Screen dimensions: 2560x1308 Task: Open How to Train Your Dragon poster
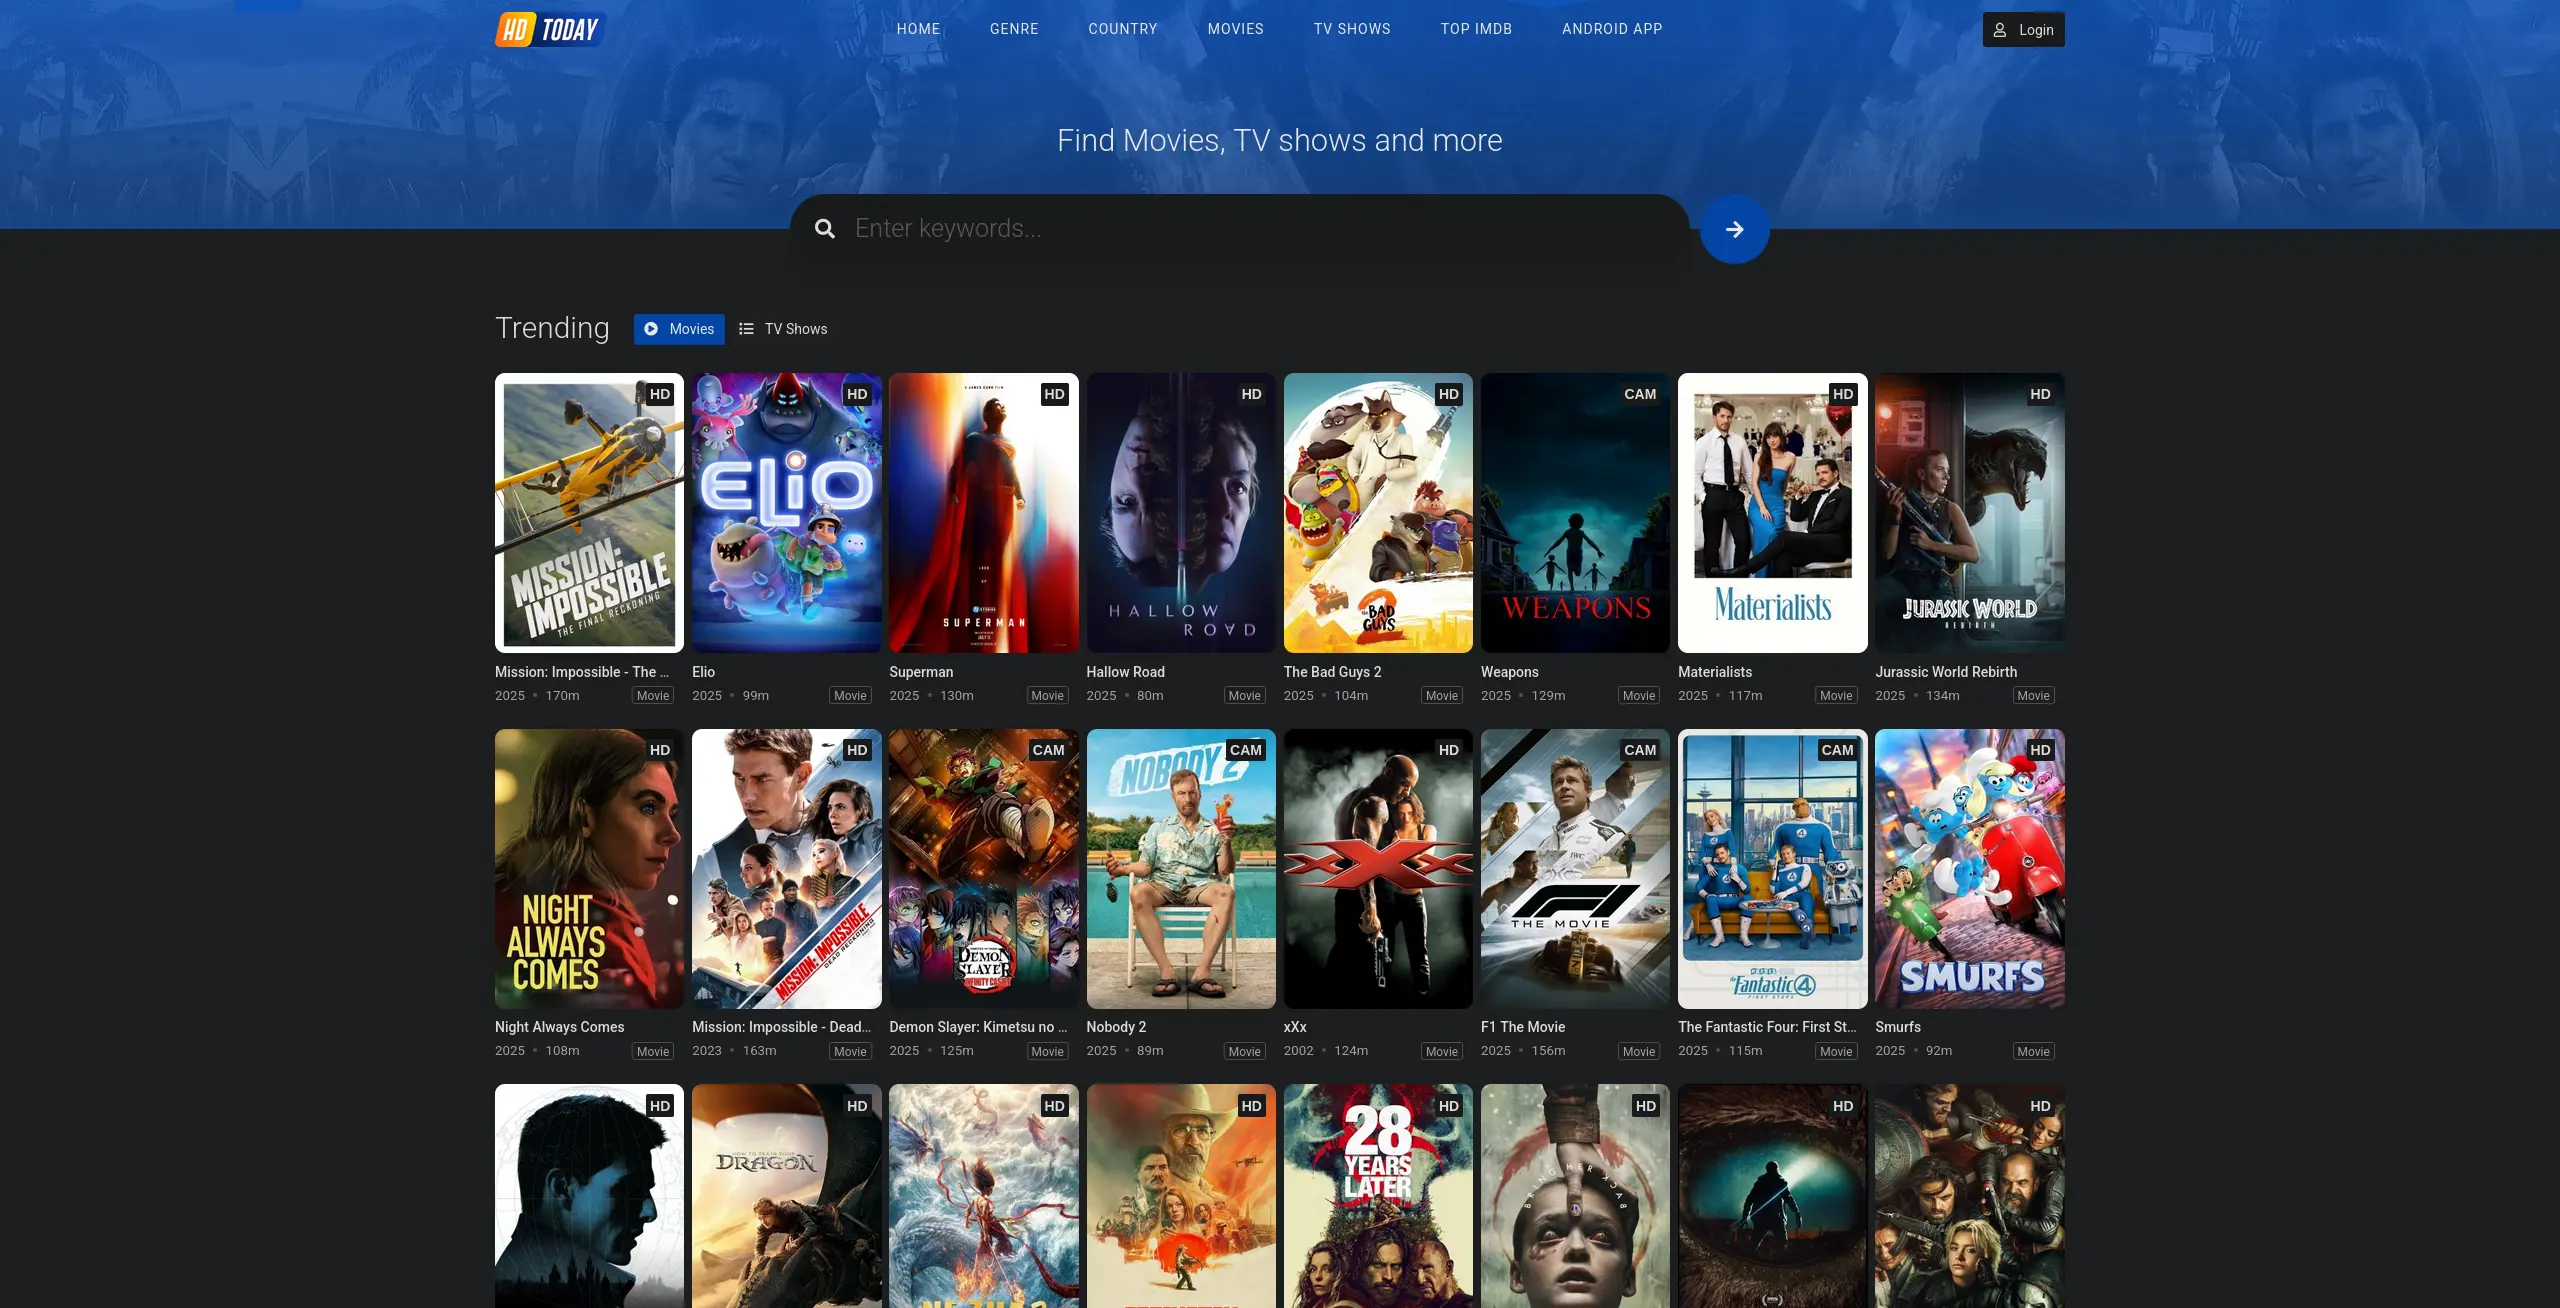coord(786,1196)
